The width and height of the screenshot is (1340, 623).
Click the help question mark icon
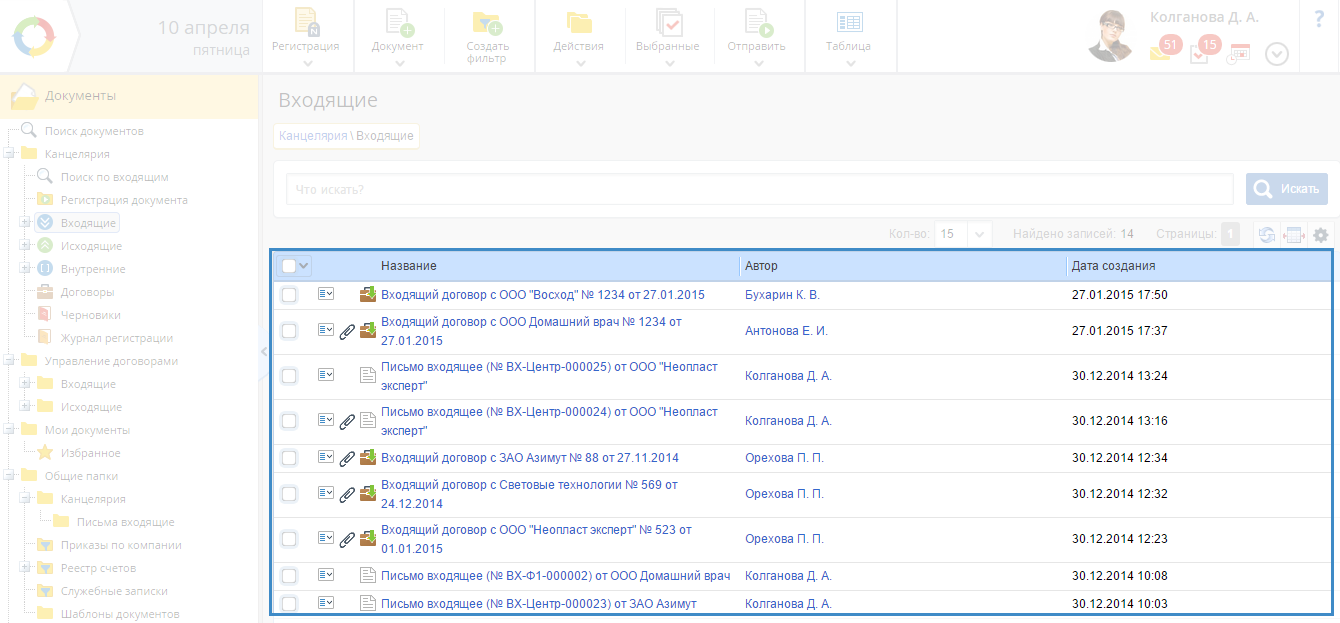click(1318, 19)
